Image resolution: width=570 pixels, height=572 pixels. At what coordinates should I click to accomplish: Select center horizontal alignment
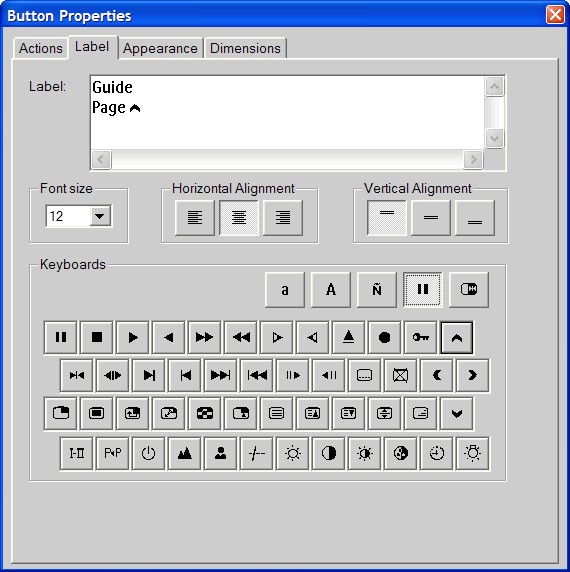click(239, 218)
